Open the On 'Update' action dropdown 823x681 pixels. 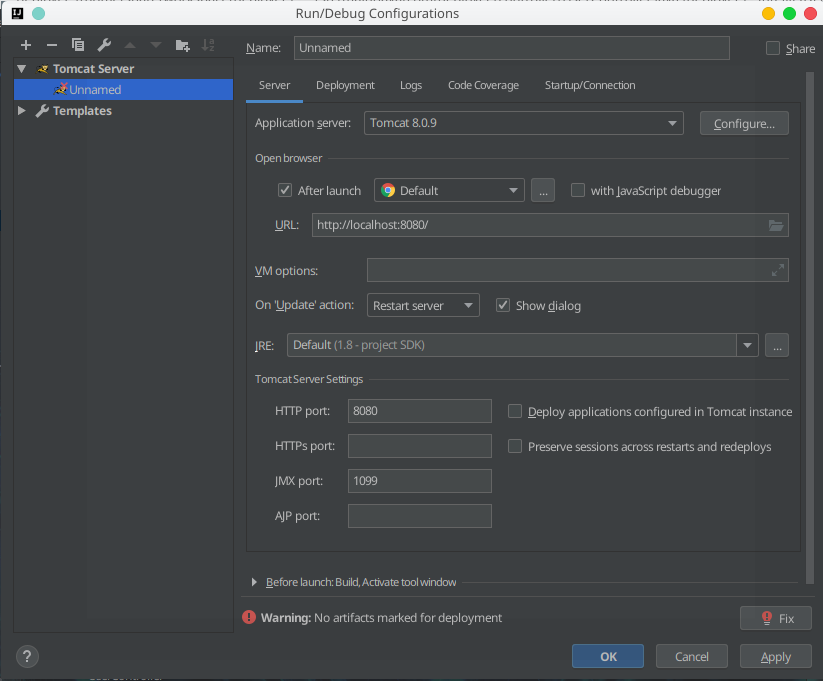tap(423, 305)
